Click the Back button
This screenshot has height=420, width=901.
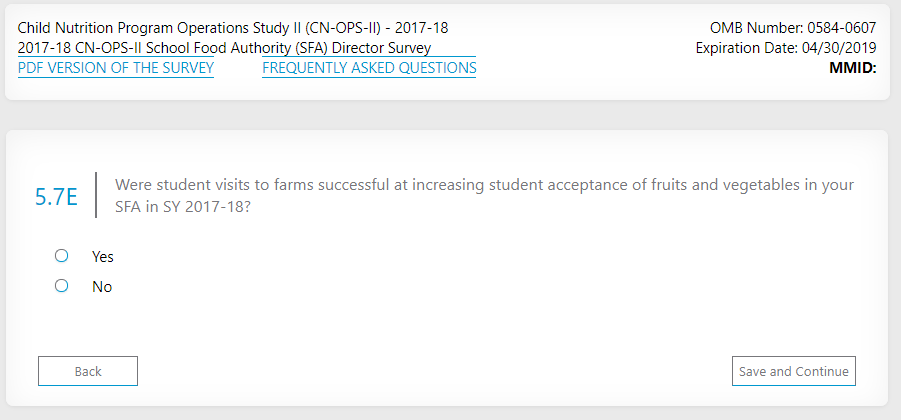click(88, 371)
